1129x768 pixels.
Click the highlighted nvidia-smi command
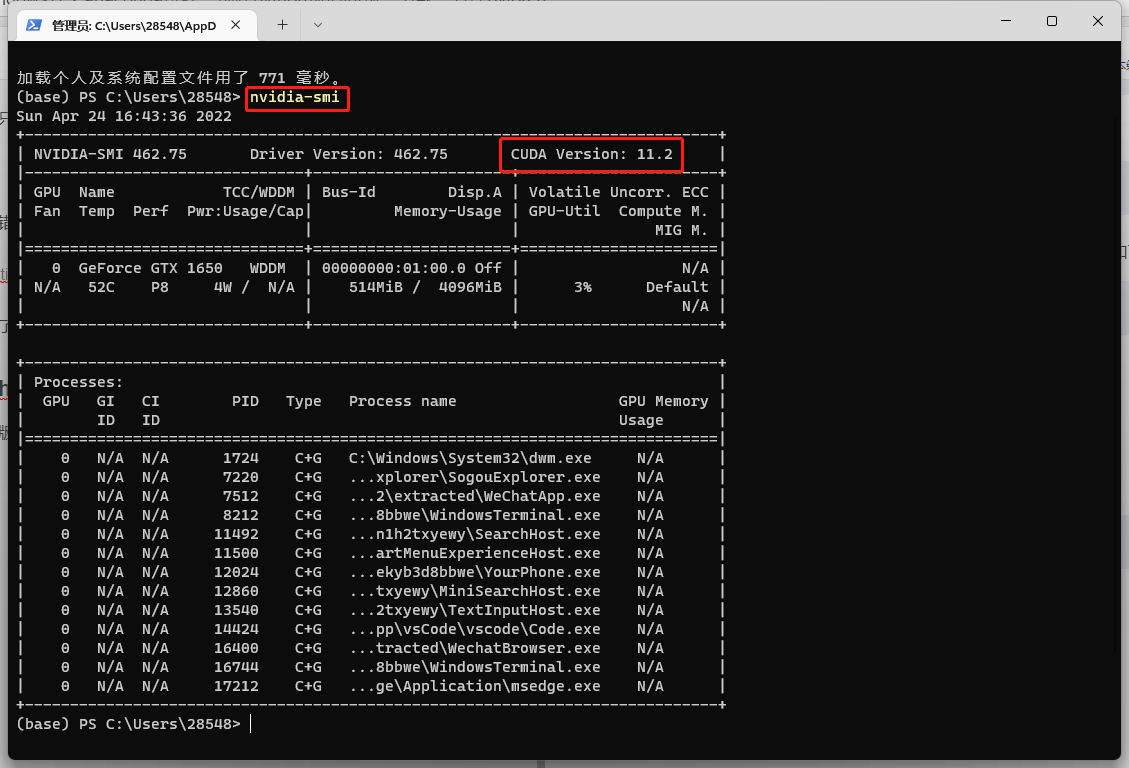(x=296, y=98)
